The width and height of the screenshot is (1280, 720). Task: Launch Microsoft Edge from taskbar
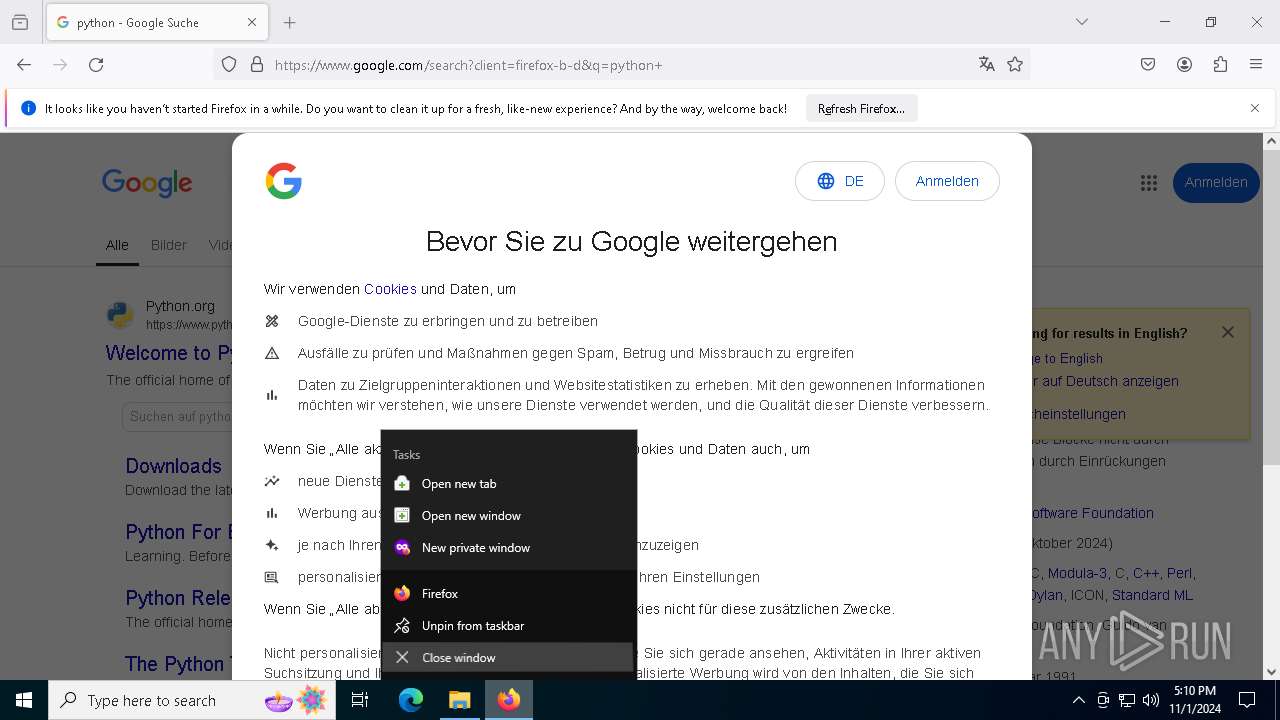(411, 700)
